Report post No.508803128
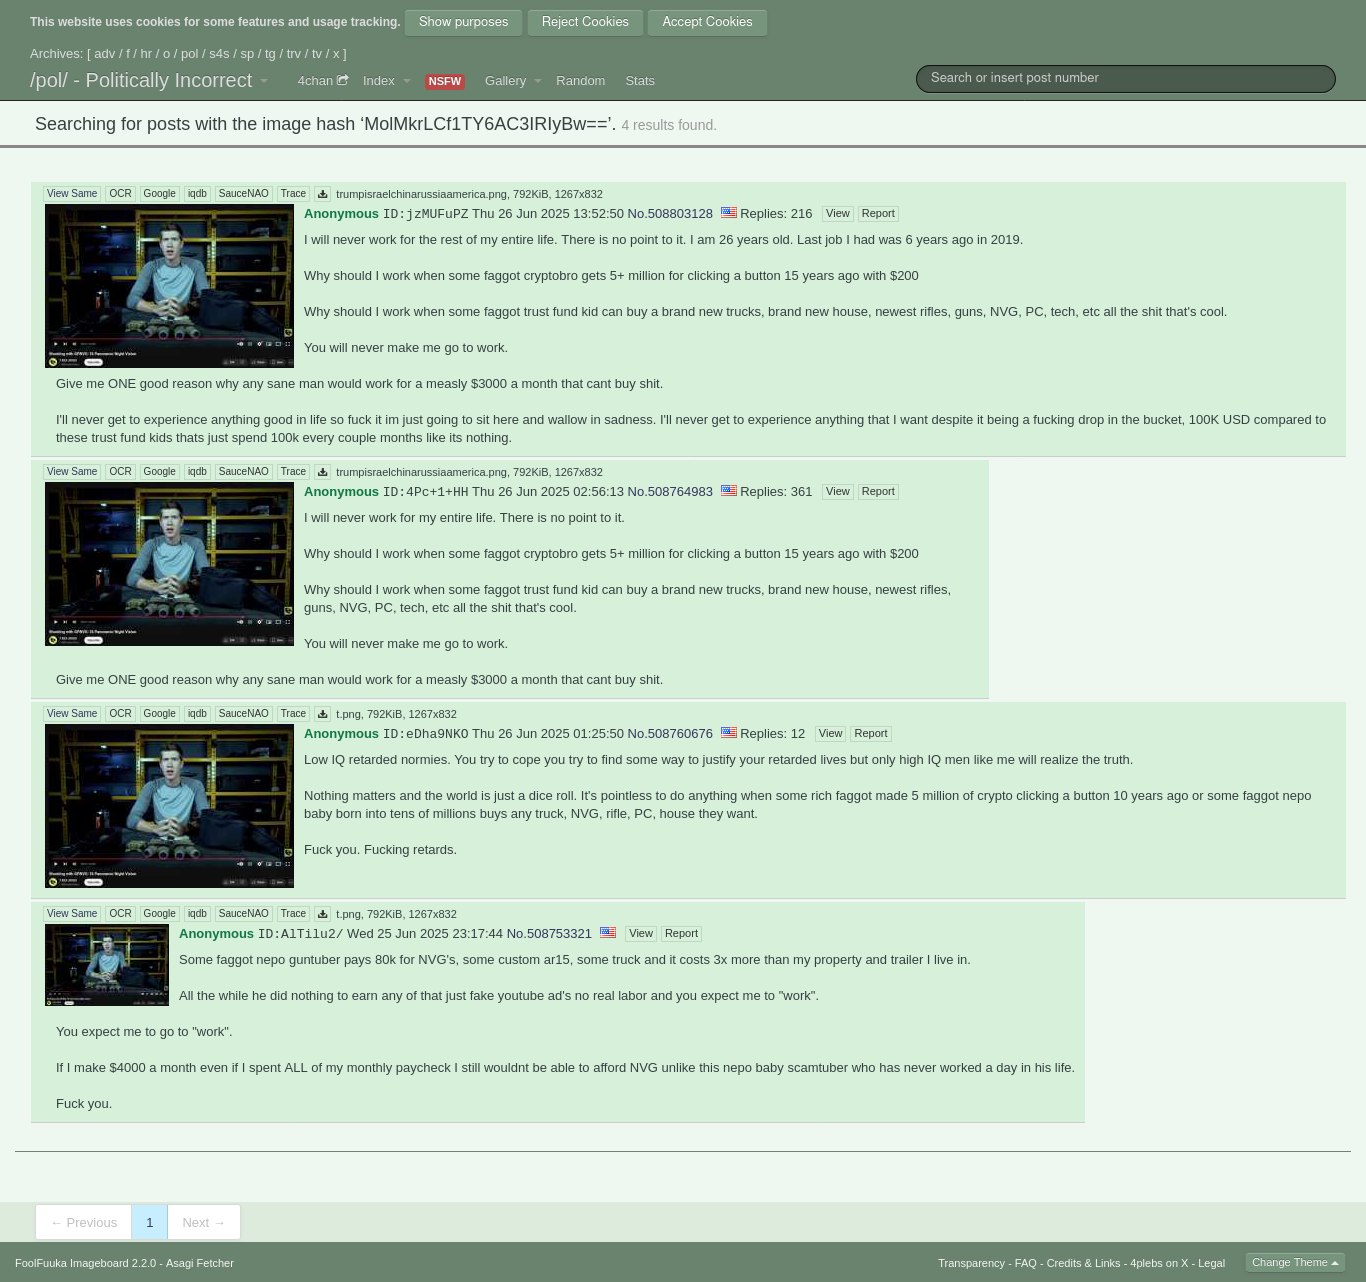 (878, 214)
